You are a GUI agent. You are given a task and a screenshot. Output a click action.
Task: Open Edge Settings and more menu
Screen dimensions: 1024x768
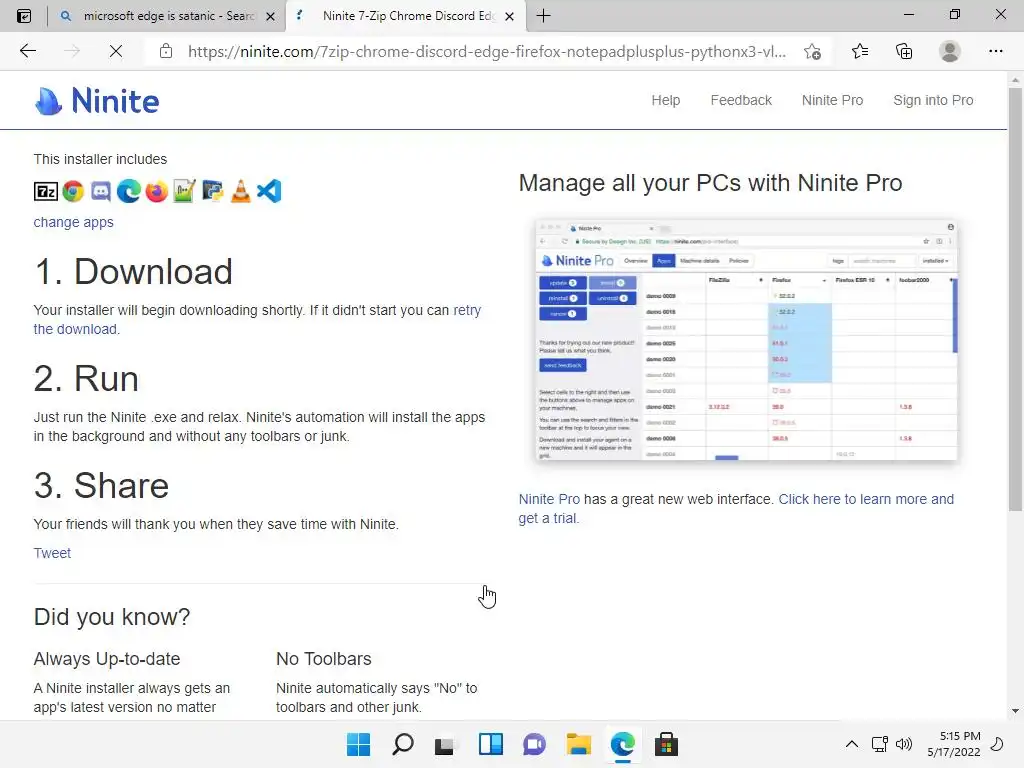click(x=995, y=51)
